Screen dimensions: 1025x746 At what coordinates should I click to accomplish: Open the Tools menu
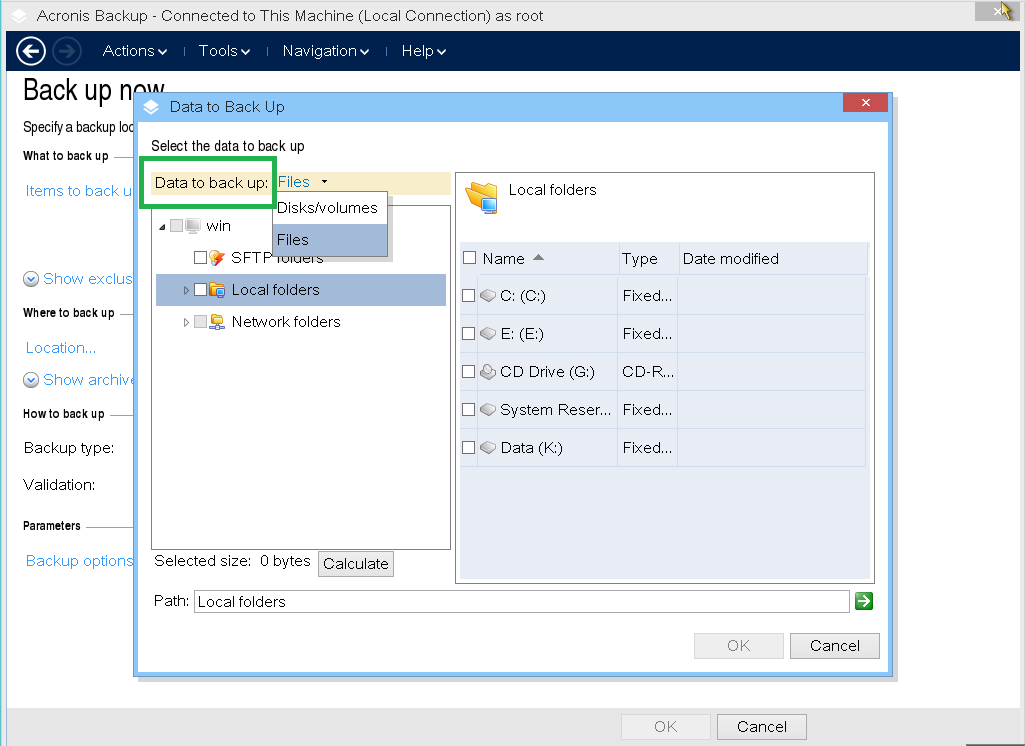click(224, 51)
